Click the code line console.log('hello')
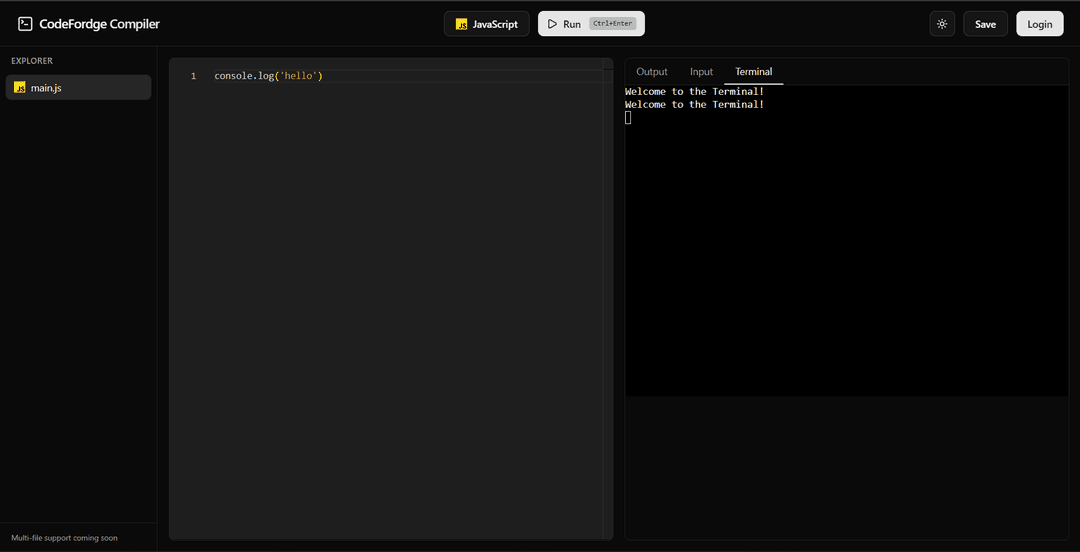Image resolution: width=1080 pixels, height=552 pixels. pyautogui.click(x=269, y=76)
